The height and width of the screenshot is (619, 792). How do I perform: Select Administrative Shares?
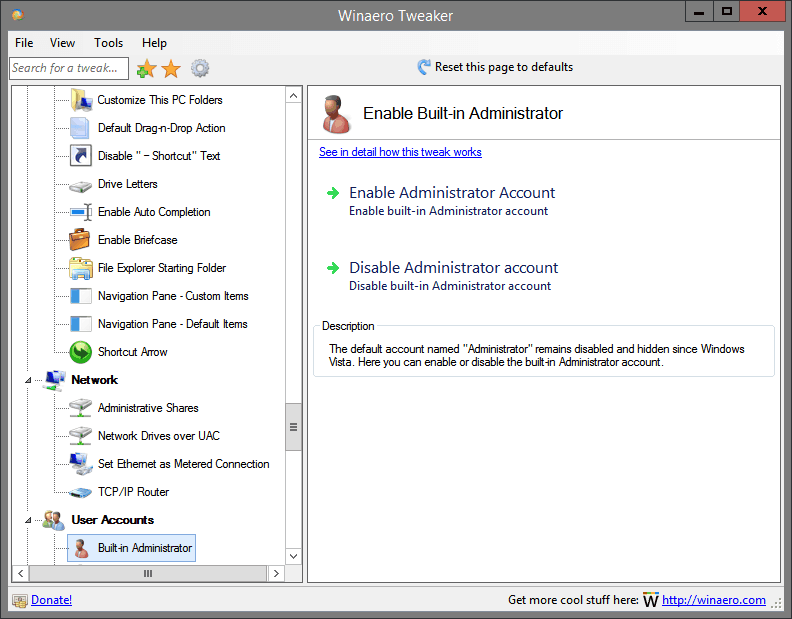[x=148, y=408]
